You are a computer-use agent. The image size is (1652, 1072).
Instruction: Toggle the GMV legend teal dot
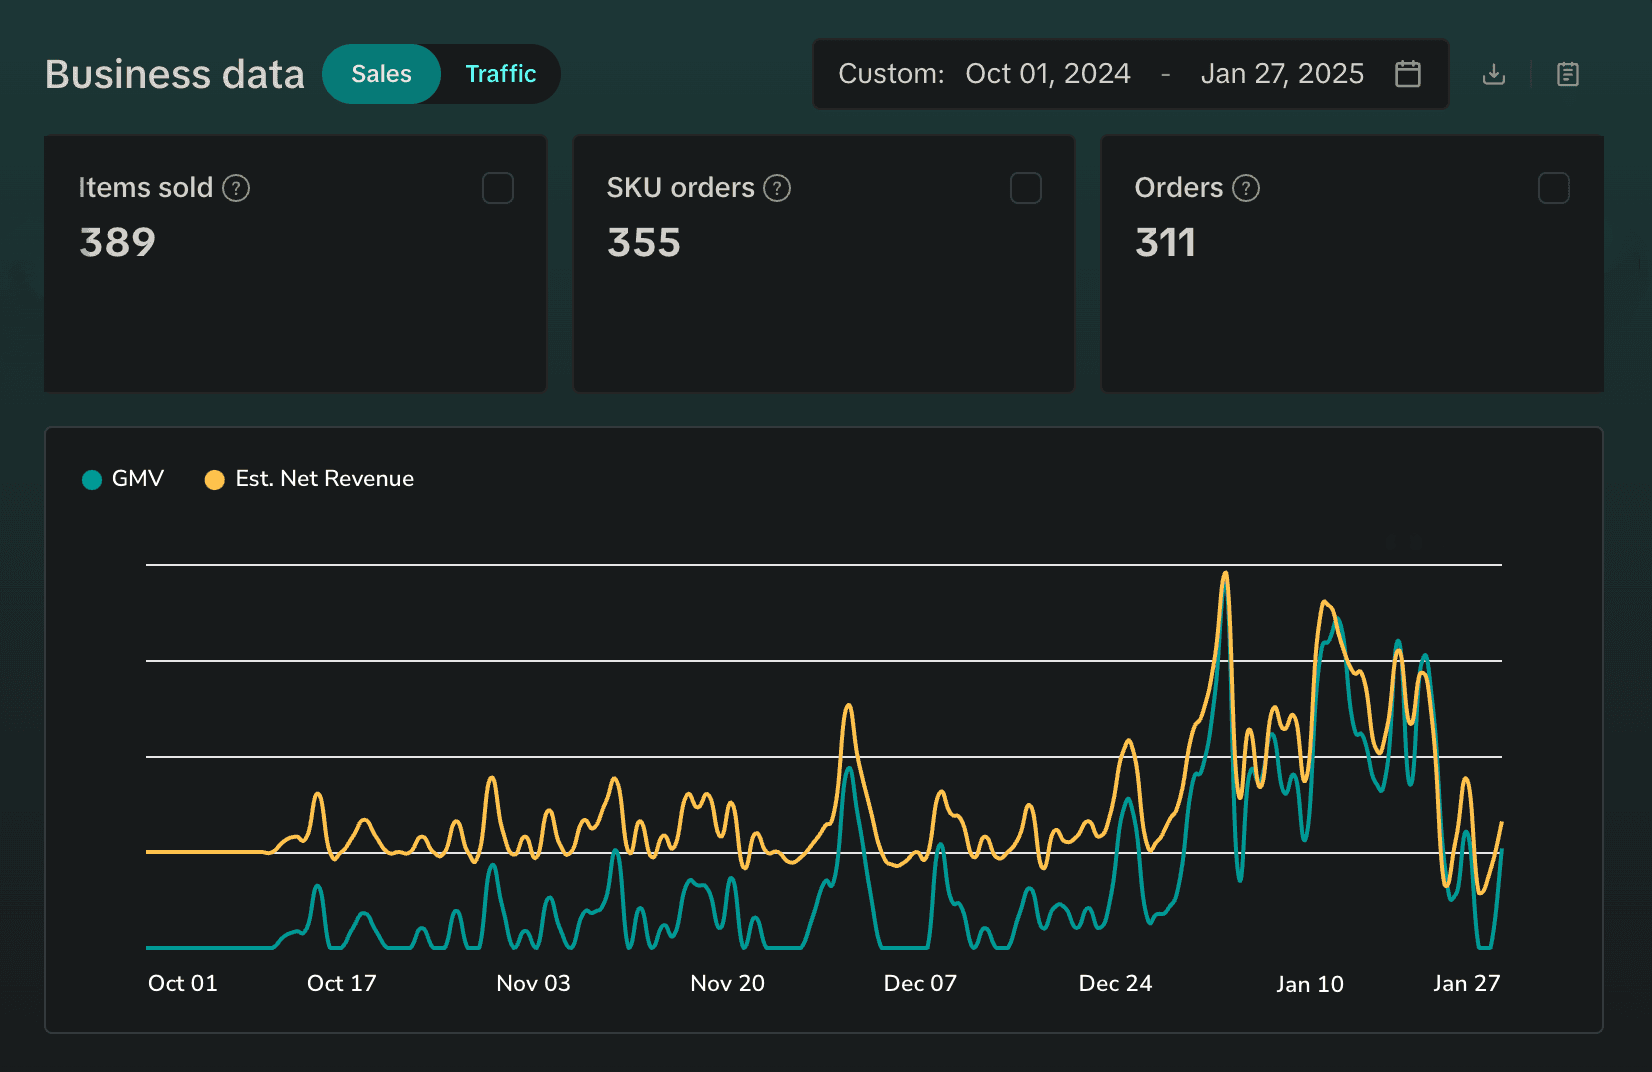[92, 480]
